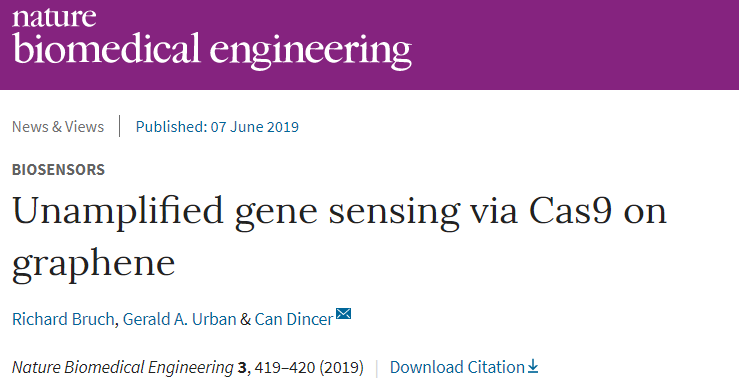
Task: Open Richard Bruch author link
Action: tap(63, 320)
